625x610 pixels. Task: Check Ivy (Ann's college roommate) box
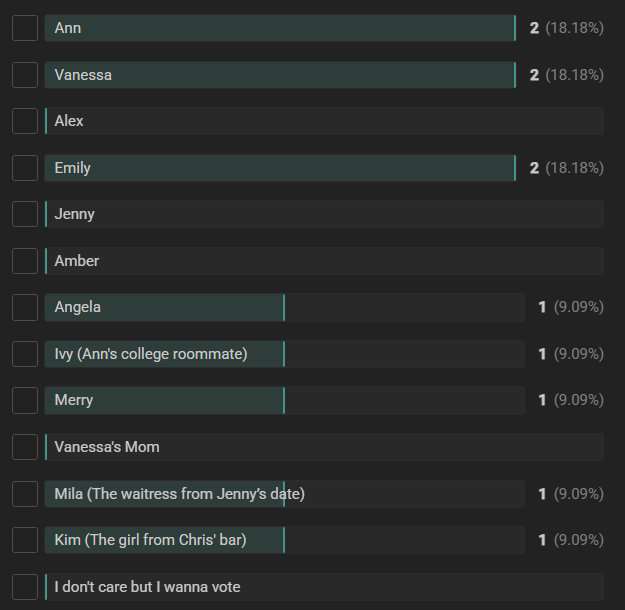(x=25, y=354)
